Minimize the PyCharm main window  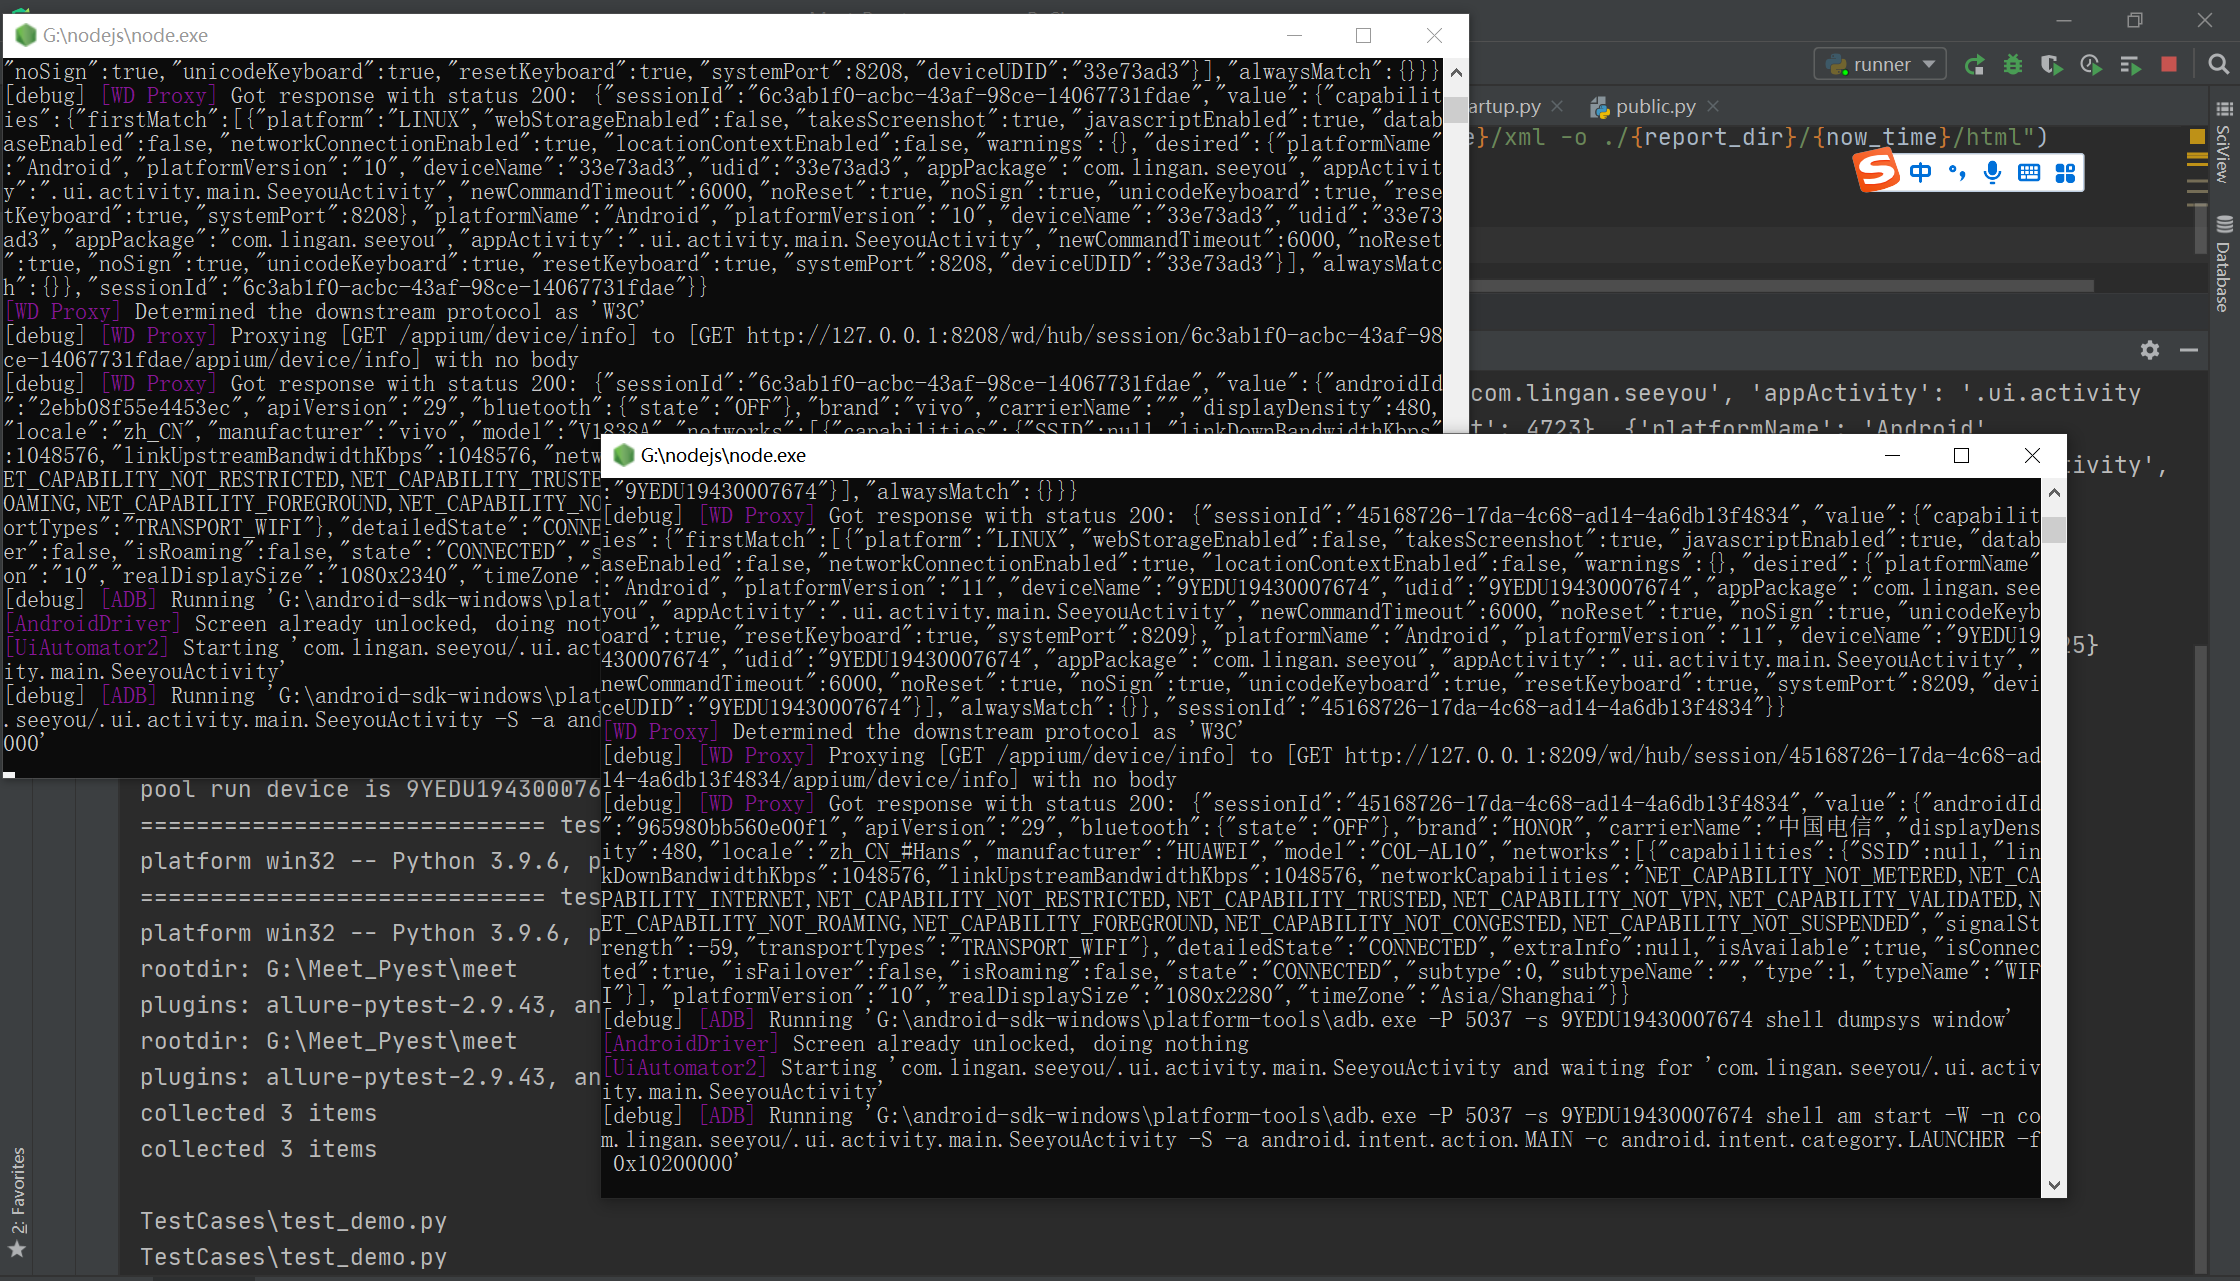tap(2064, 20)
